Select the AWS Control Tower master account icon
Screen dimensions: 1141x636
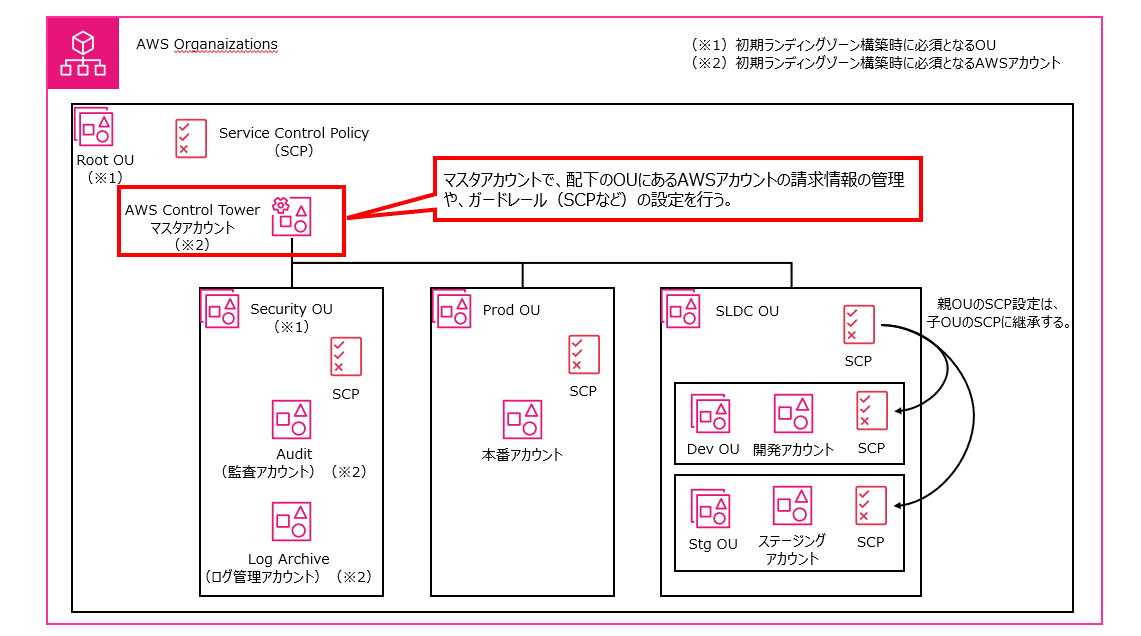(291, 216)
